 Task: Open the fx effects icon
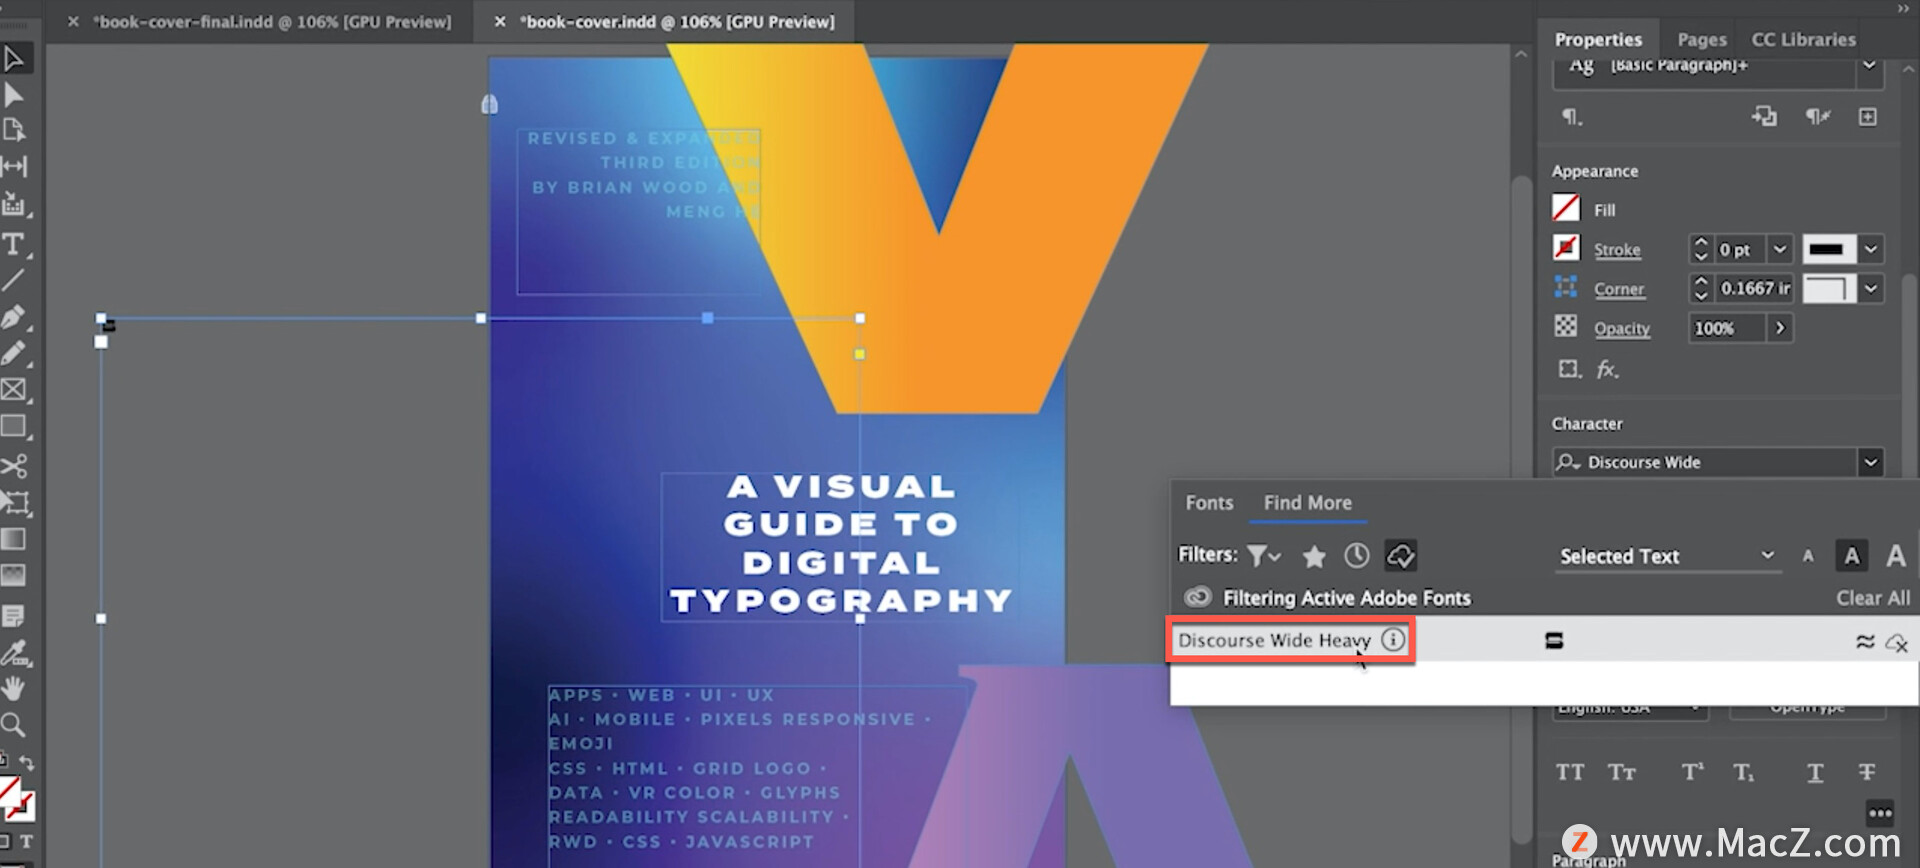coord(1607,369)
